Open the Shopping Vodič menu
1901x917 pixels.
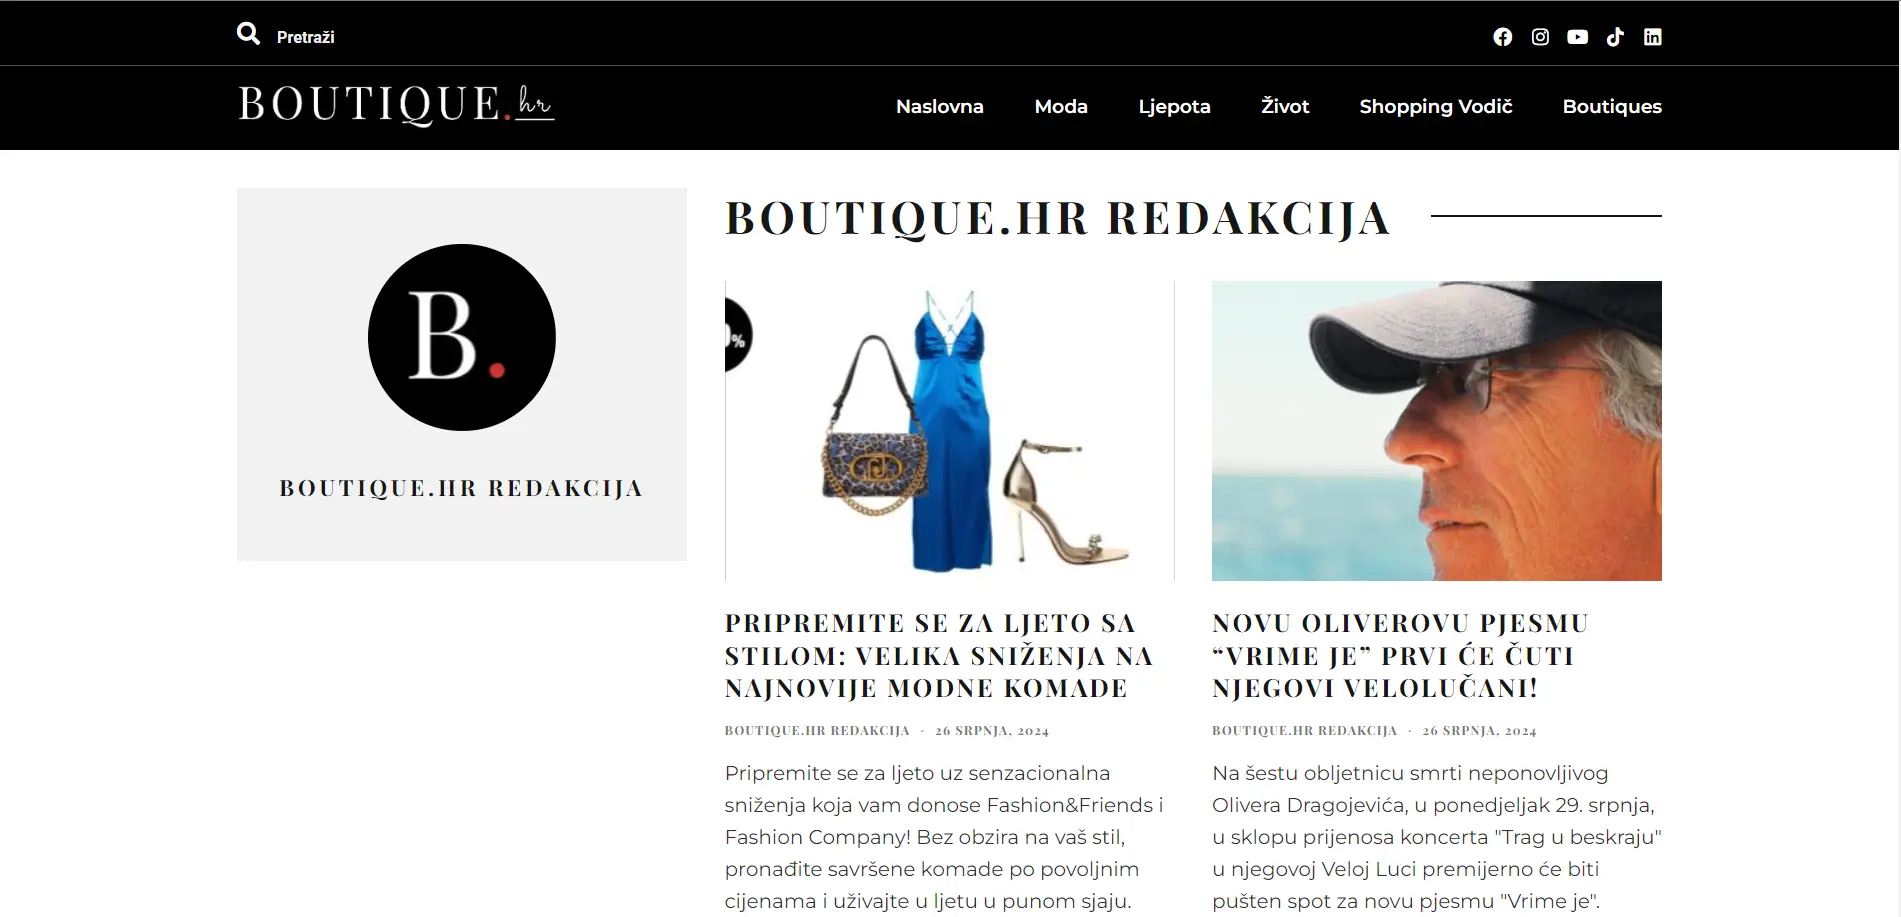click(1435, 106)
